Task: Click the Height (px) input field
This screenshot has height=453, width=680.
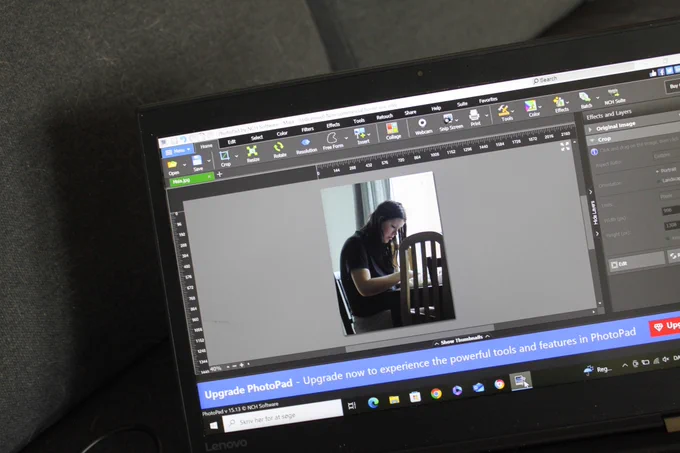Action: 672,225
